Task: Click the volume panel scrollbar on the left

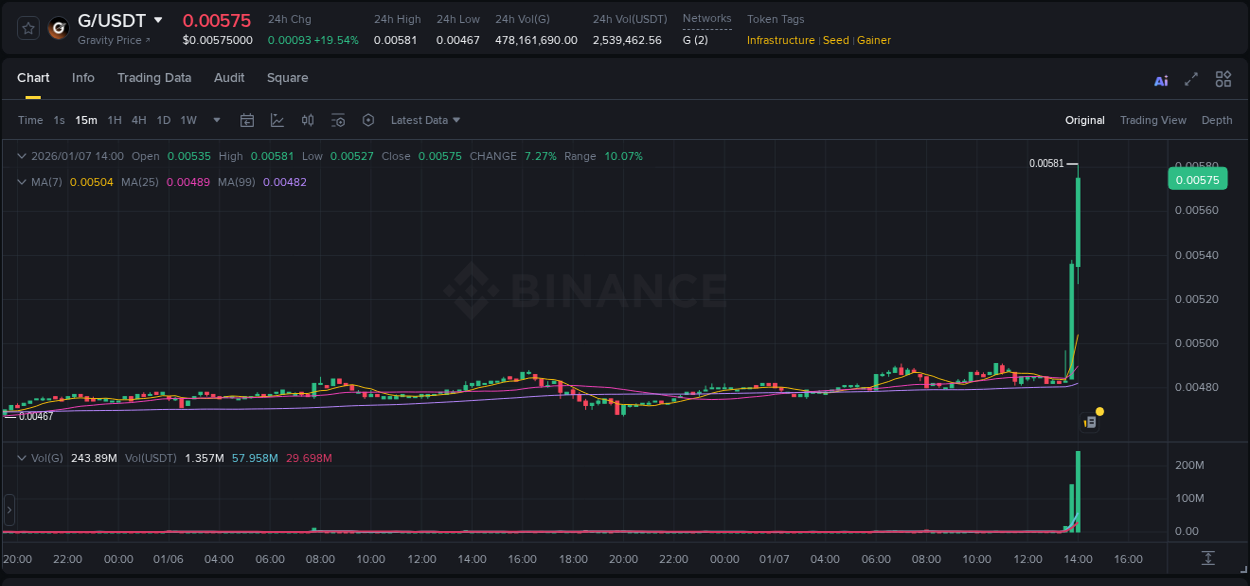Action: tap(8, 510)
